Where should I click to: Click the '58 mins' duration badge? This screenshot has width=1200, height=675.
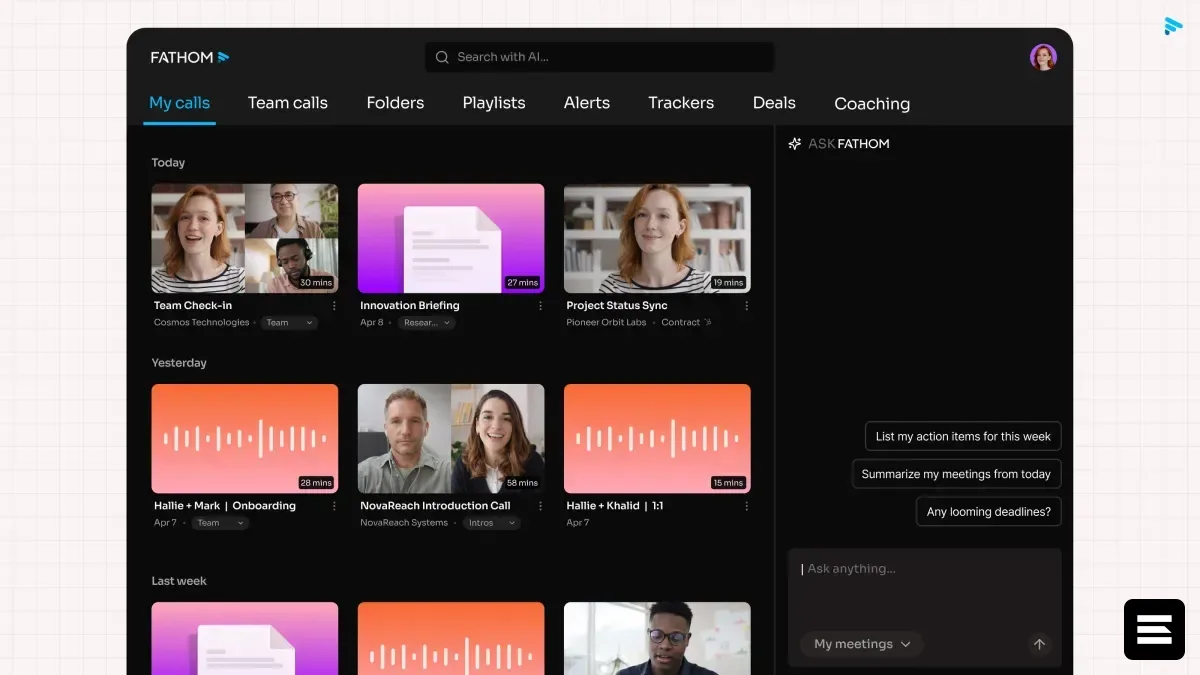tap(522, 483)
